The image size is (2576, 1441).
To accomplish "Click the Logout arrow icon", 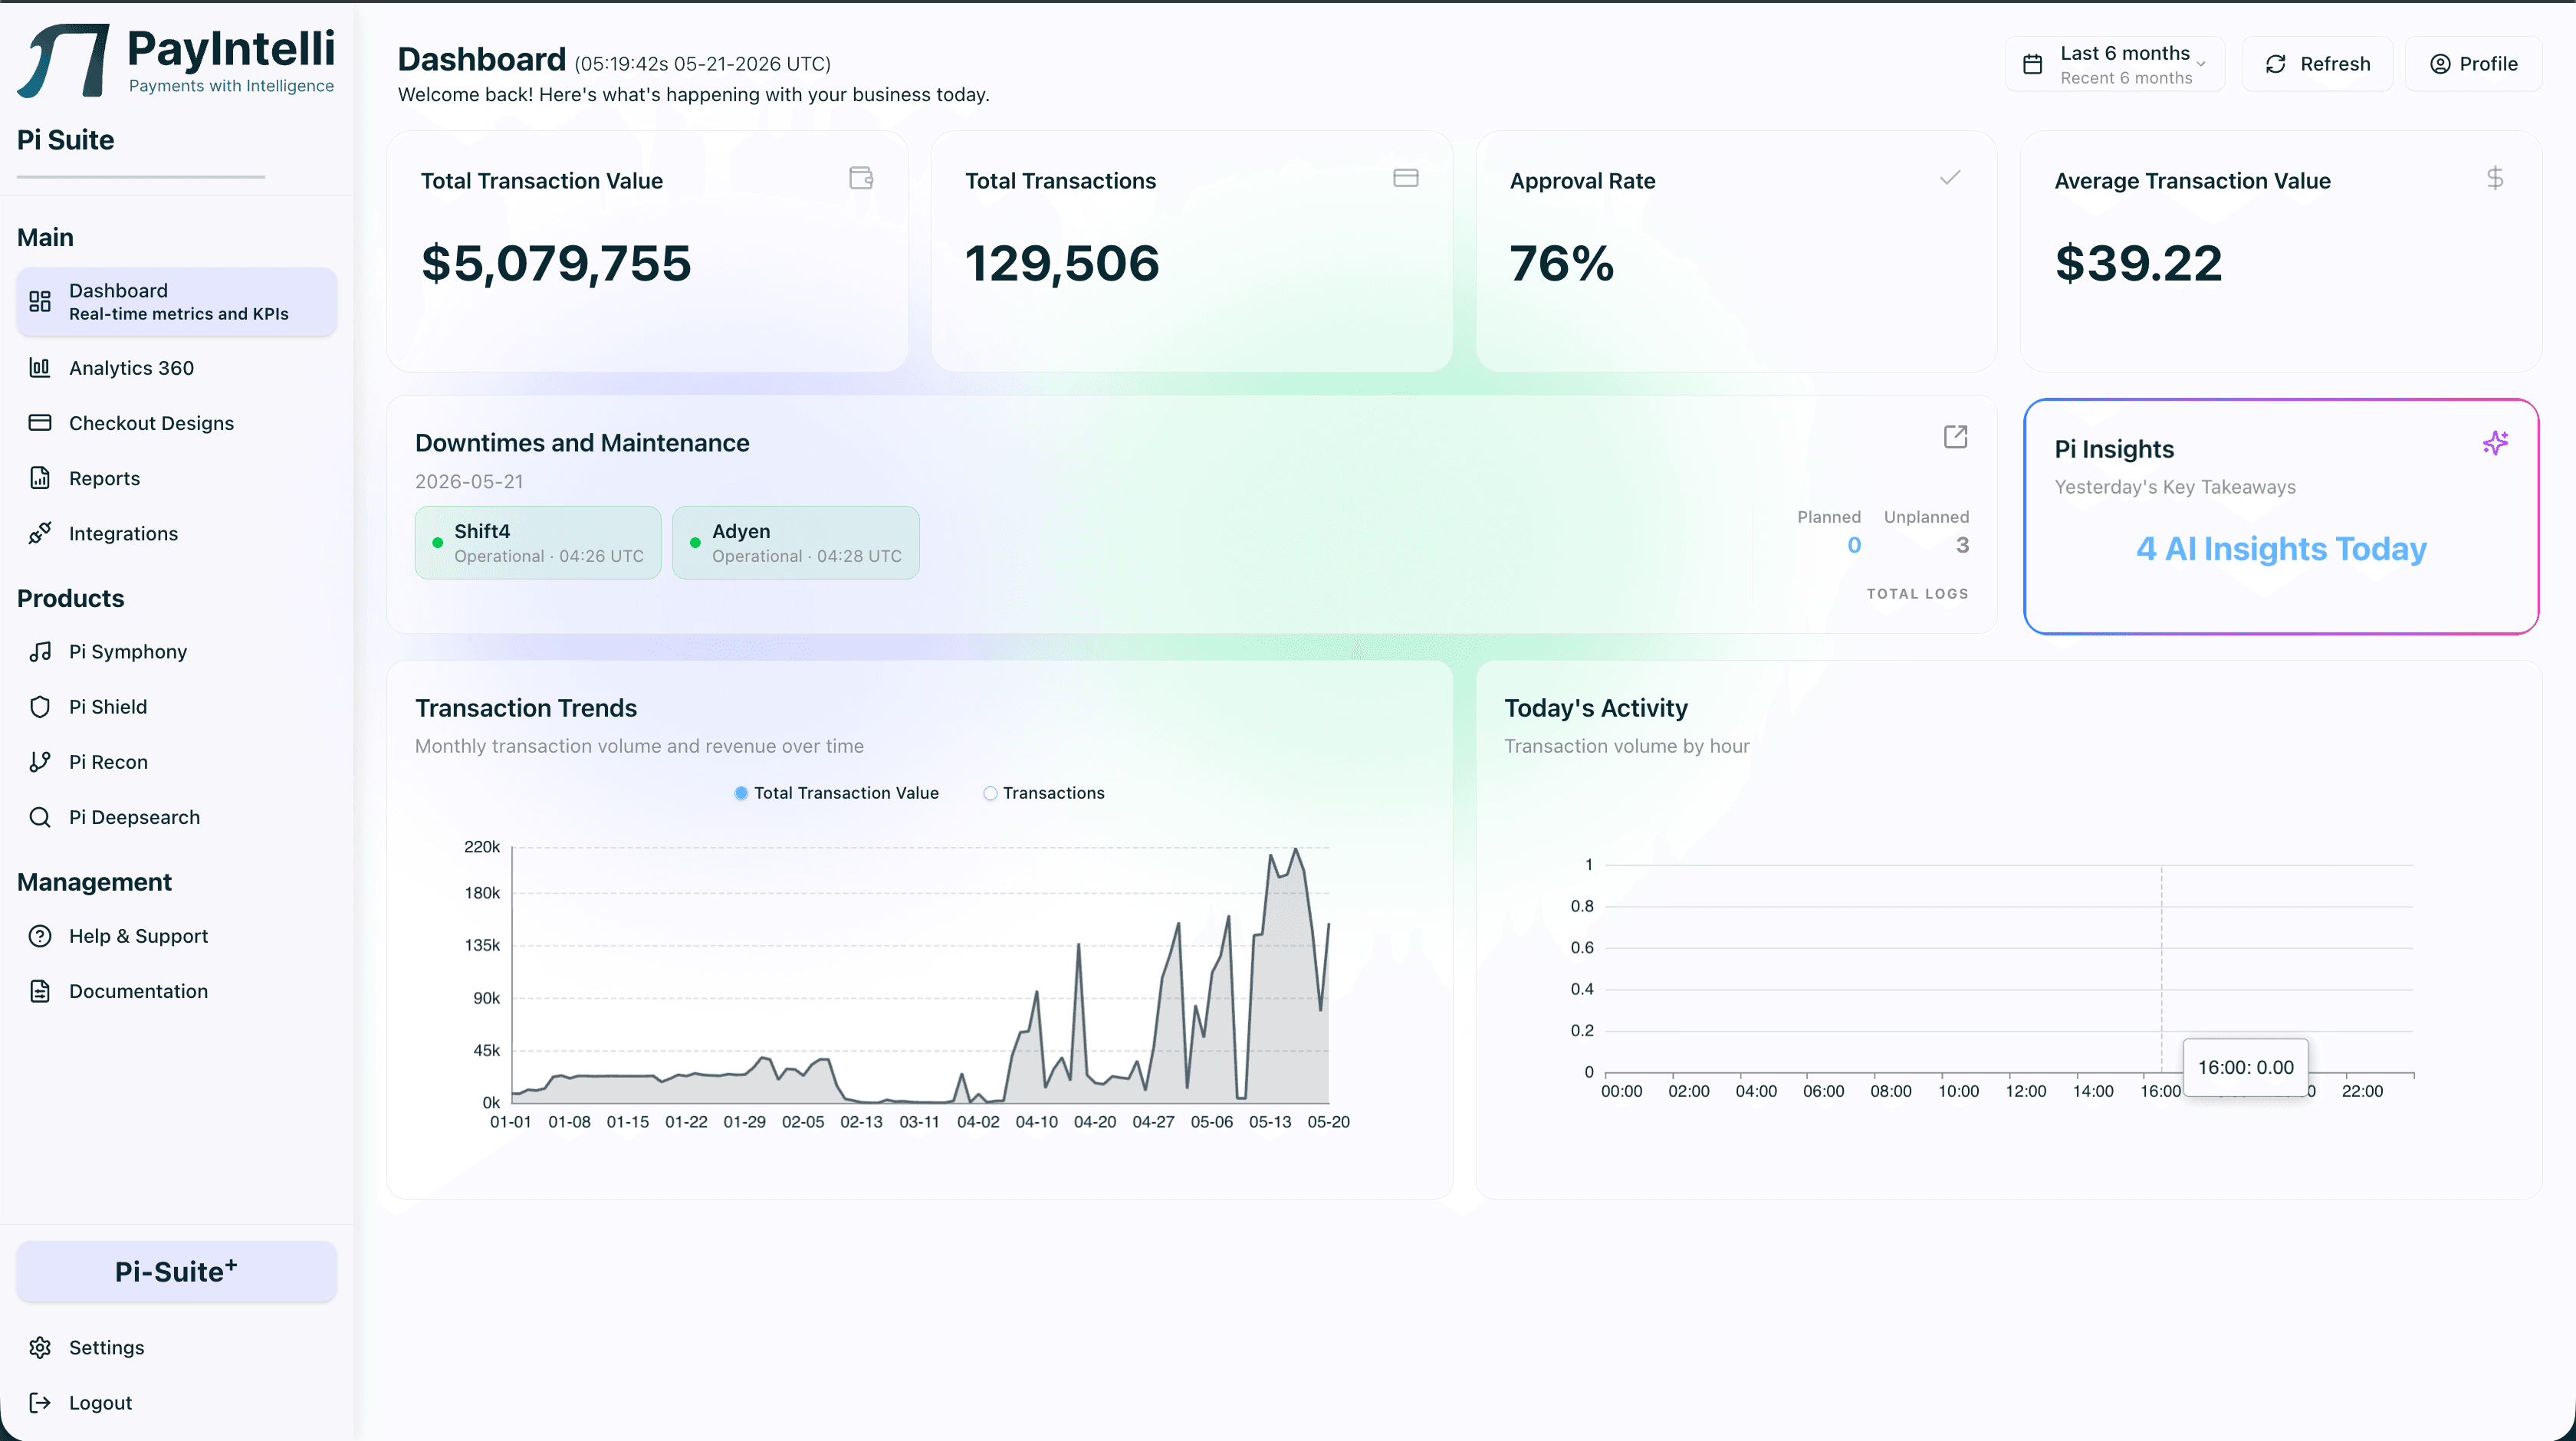I will point(40,1403).
